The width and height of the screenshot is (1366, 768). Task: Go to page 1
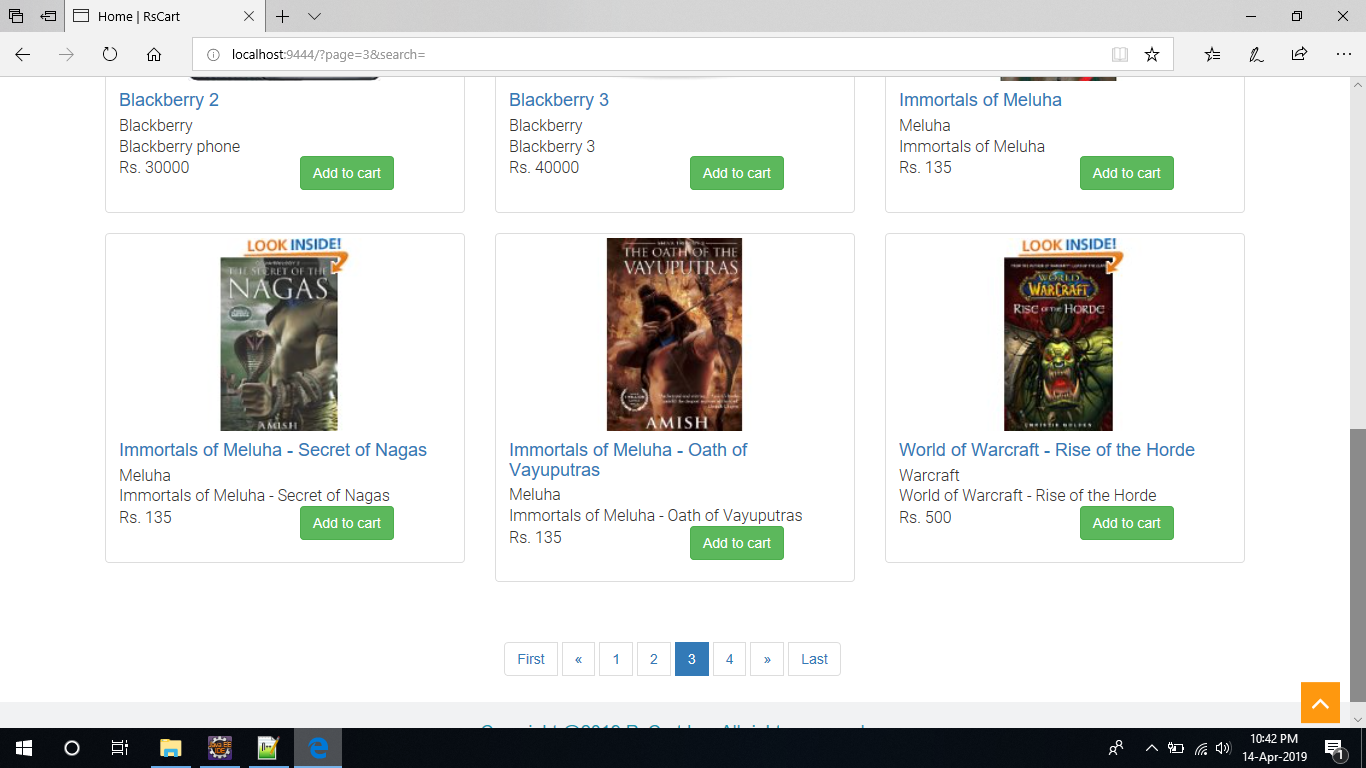click(616, 659)
